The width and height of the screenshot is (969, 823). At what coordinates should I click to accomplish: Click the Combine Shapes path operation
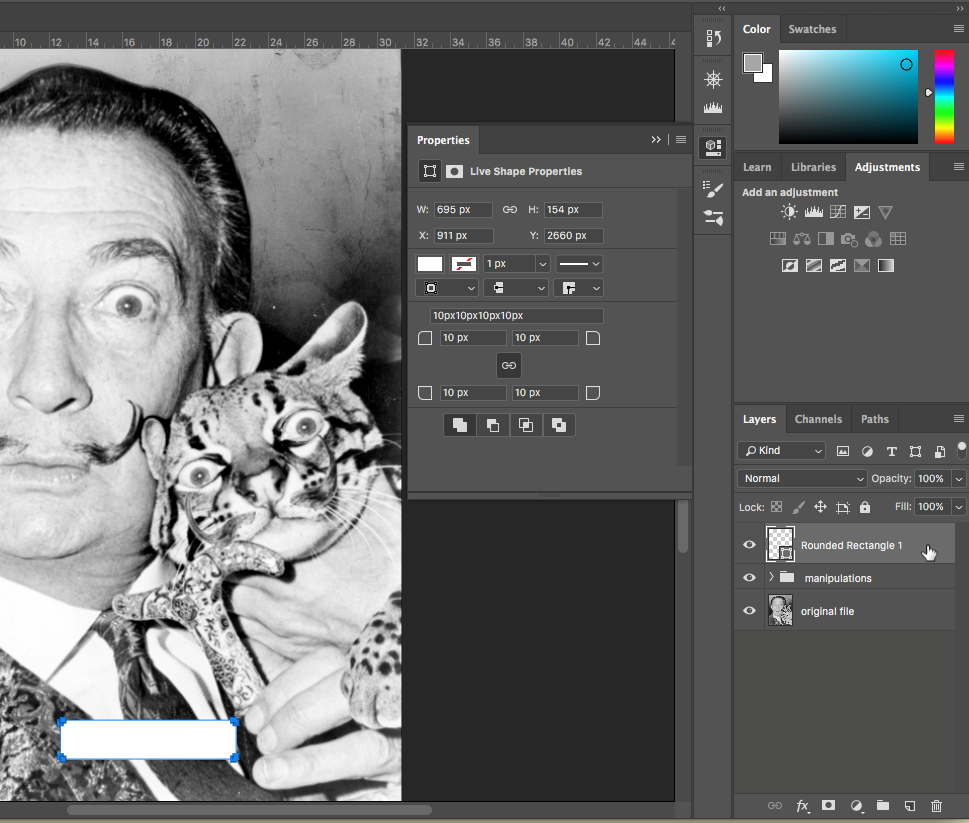(x=460, y=425)
